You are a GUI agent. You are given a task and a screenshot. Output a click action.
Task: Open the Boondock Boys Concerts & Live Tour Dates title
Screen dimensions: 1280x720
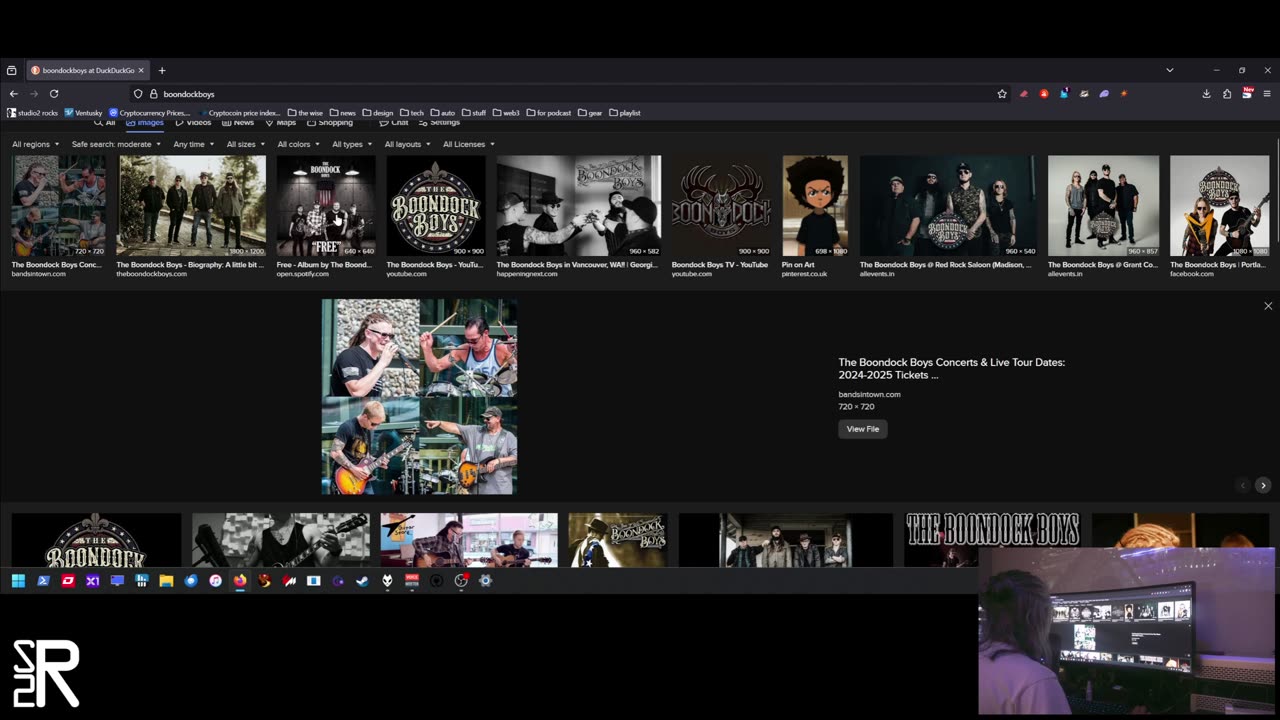tap(951, 368)
